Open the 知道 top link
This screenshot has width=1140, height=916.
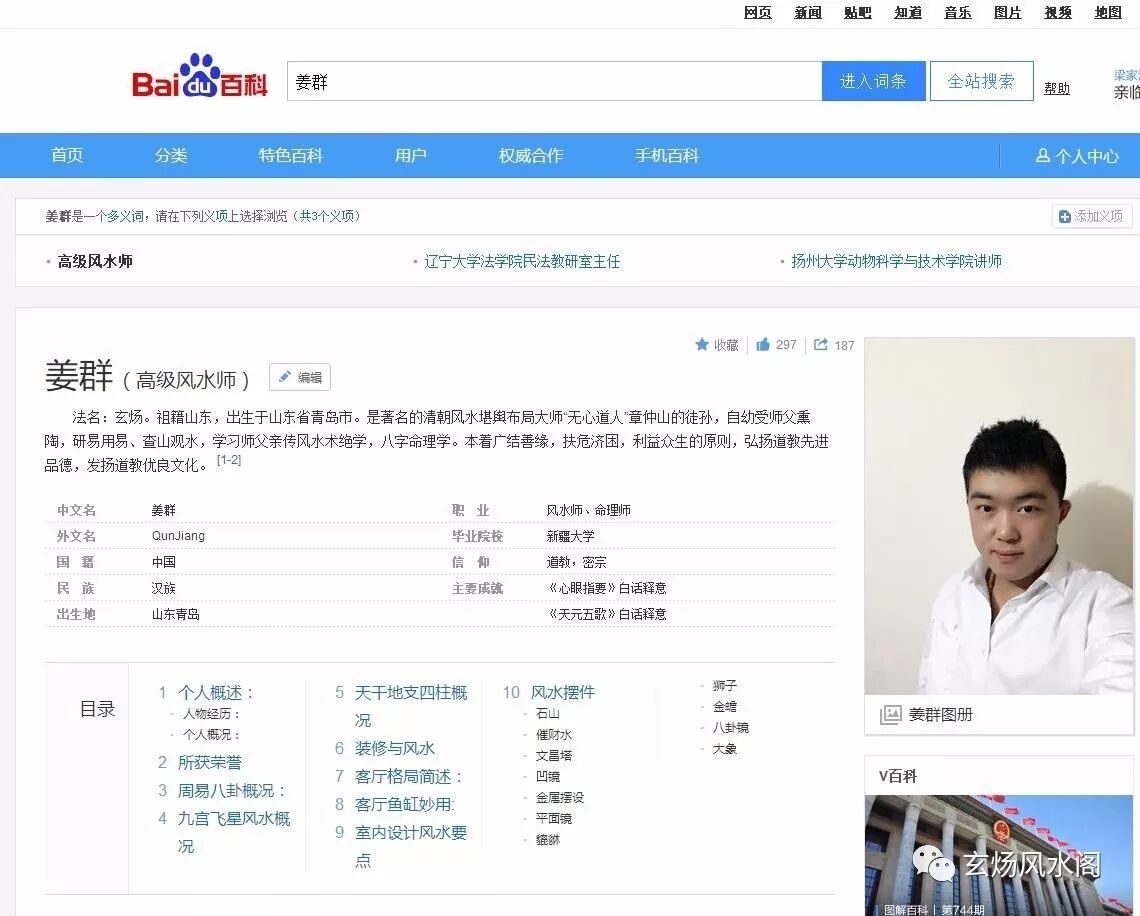tap(908, 12)
